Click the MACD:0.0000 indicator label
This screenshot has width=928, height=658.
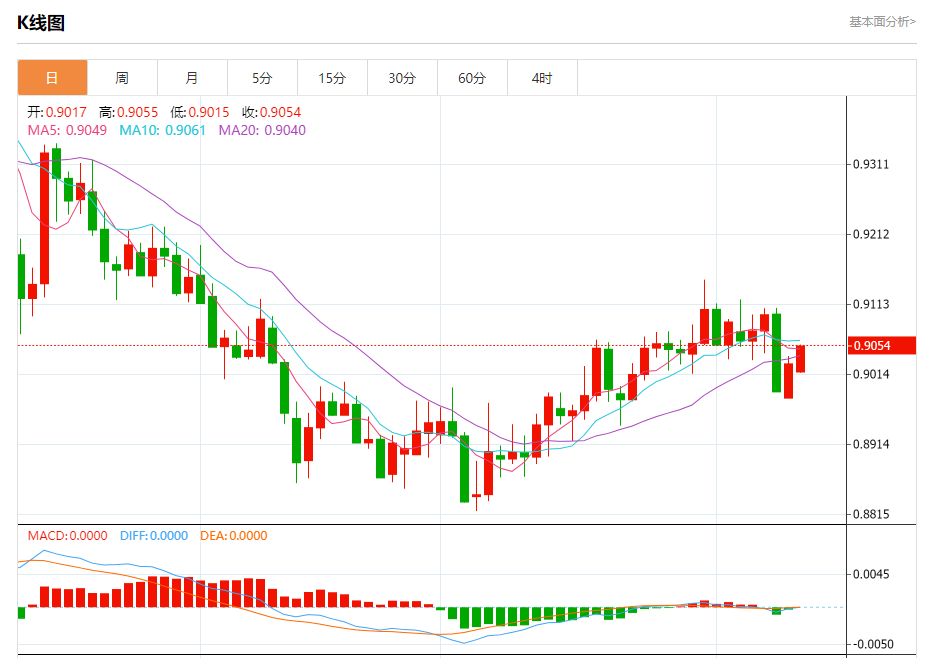click(67, 536)
